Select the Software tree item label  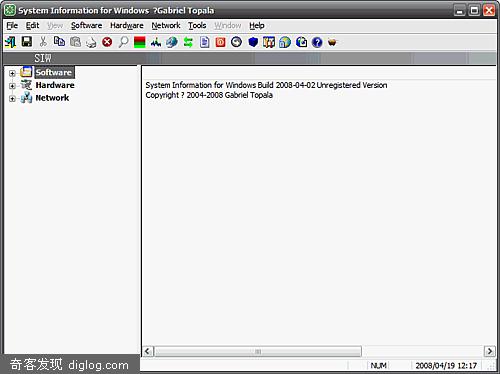click(x=54, y=72)
